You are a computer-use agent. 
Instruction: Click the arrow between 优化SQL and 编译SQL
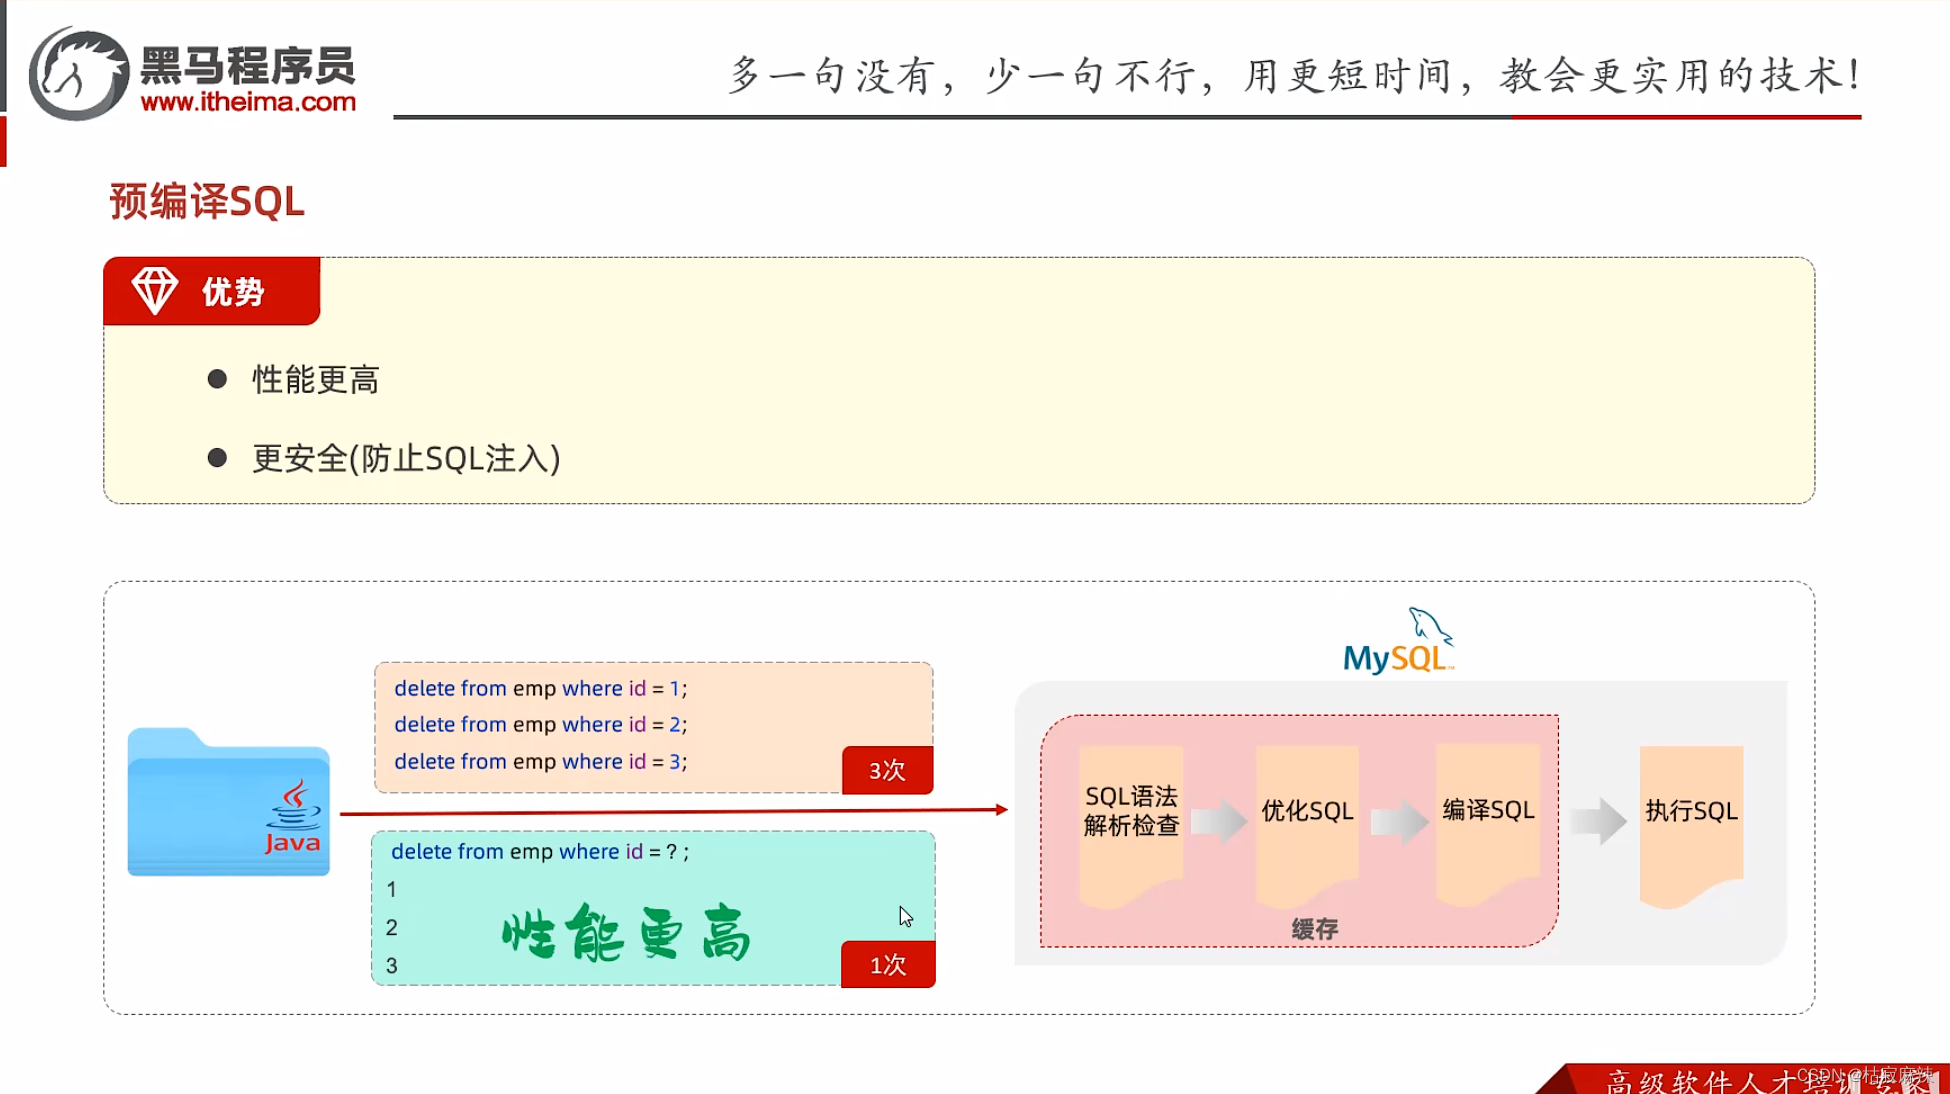click(x=1399, y=822)
